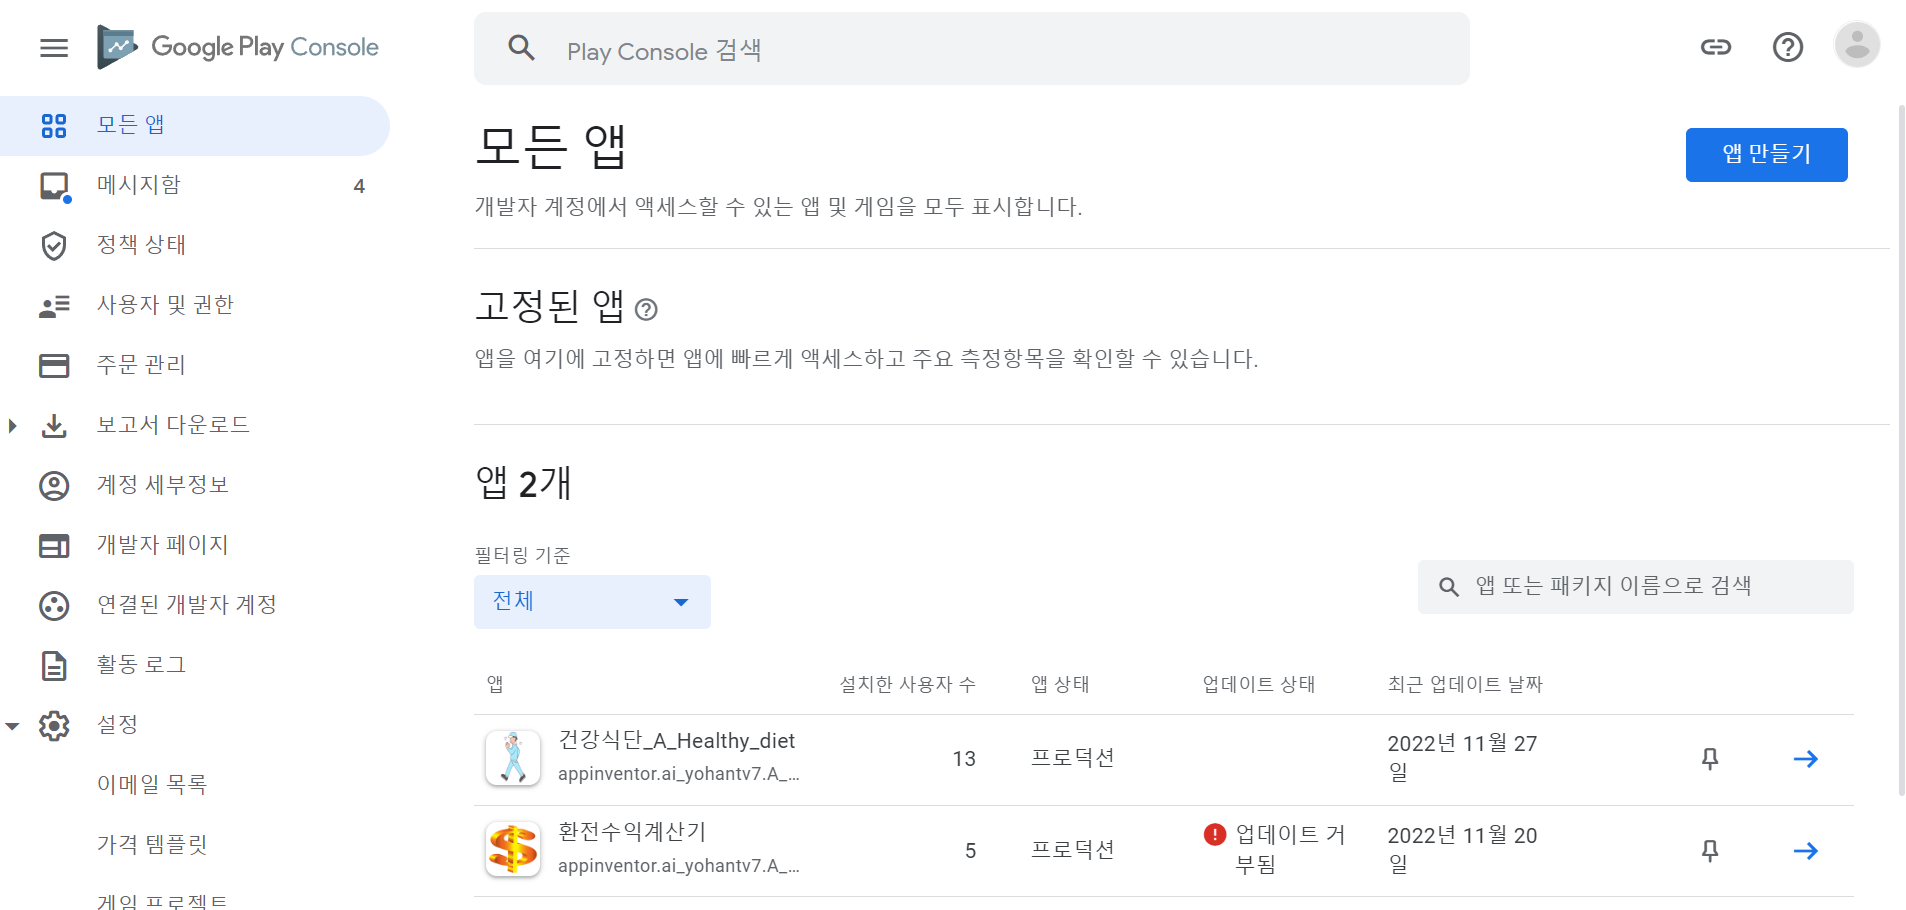1906x910 pixels.
Task: Click the 계정 세부정보 profile icon
Action: coord(54,486)
